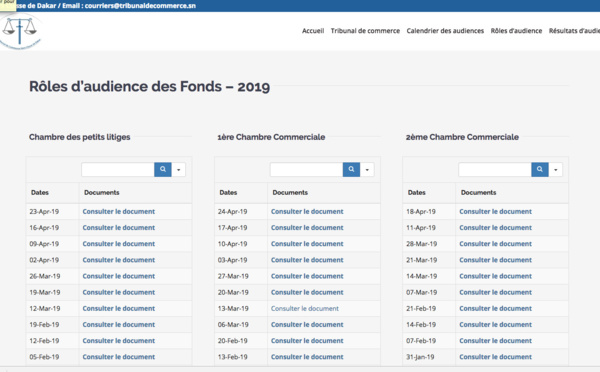Expand search options dropdown for 2ème Chambre table
Image resolution: width=600 pixels, height=372 pixels.
(x=556, y=170)
